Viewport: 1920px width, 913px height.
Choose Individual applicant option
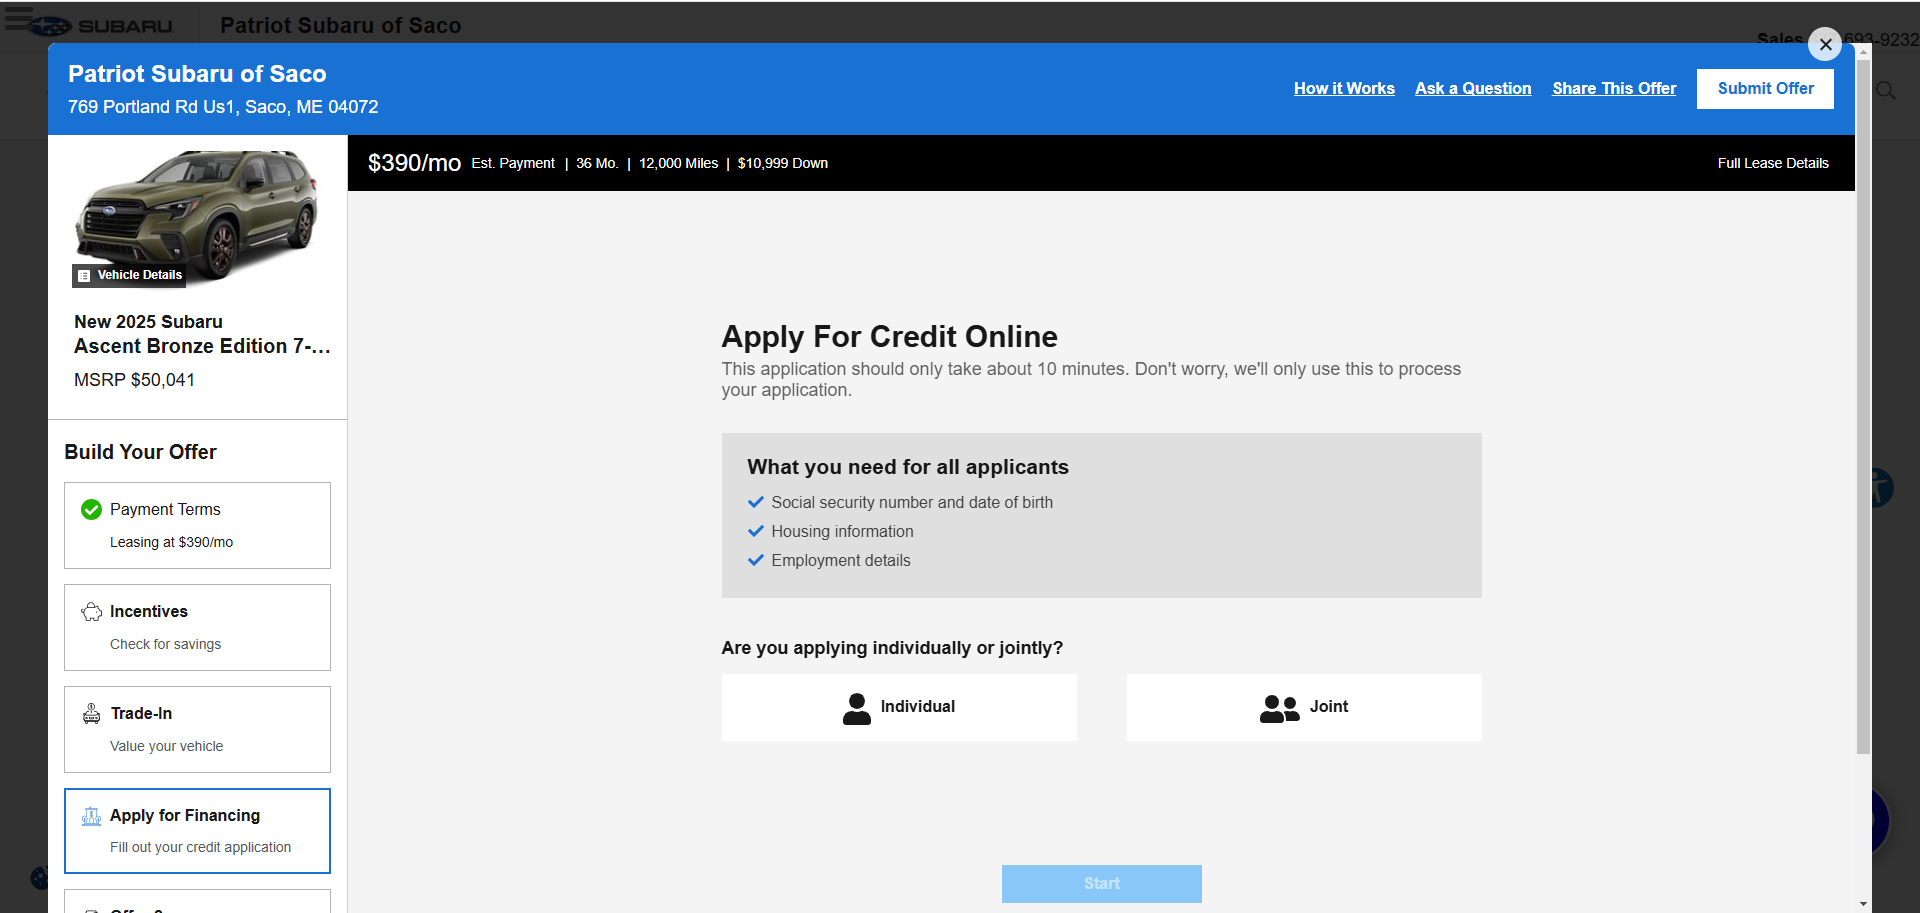click(899, 707)
